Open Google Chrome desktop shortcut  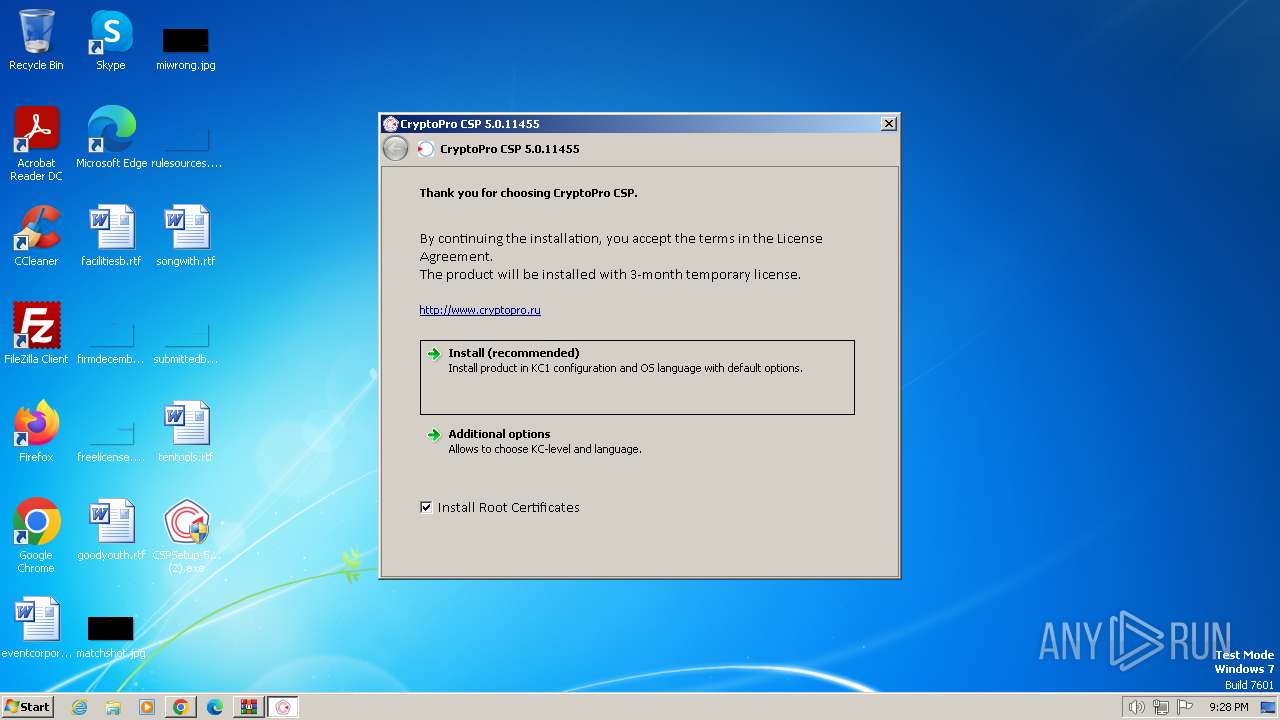tap(36, 536)
